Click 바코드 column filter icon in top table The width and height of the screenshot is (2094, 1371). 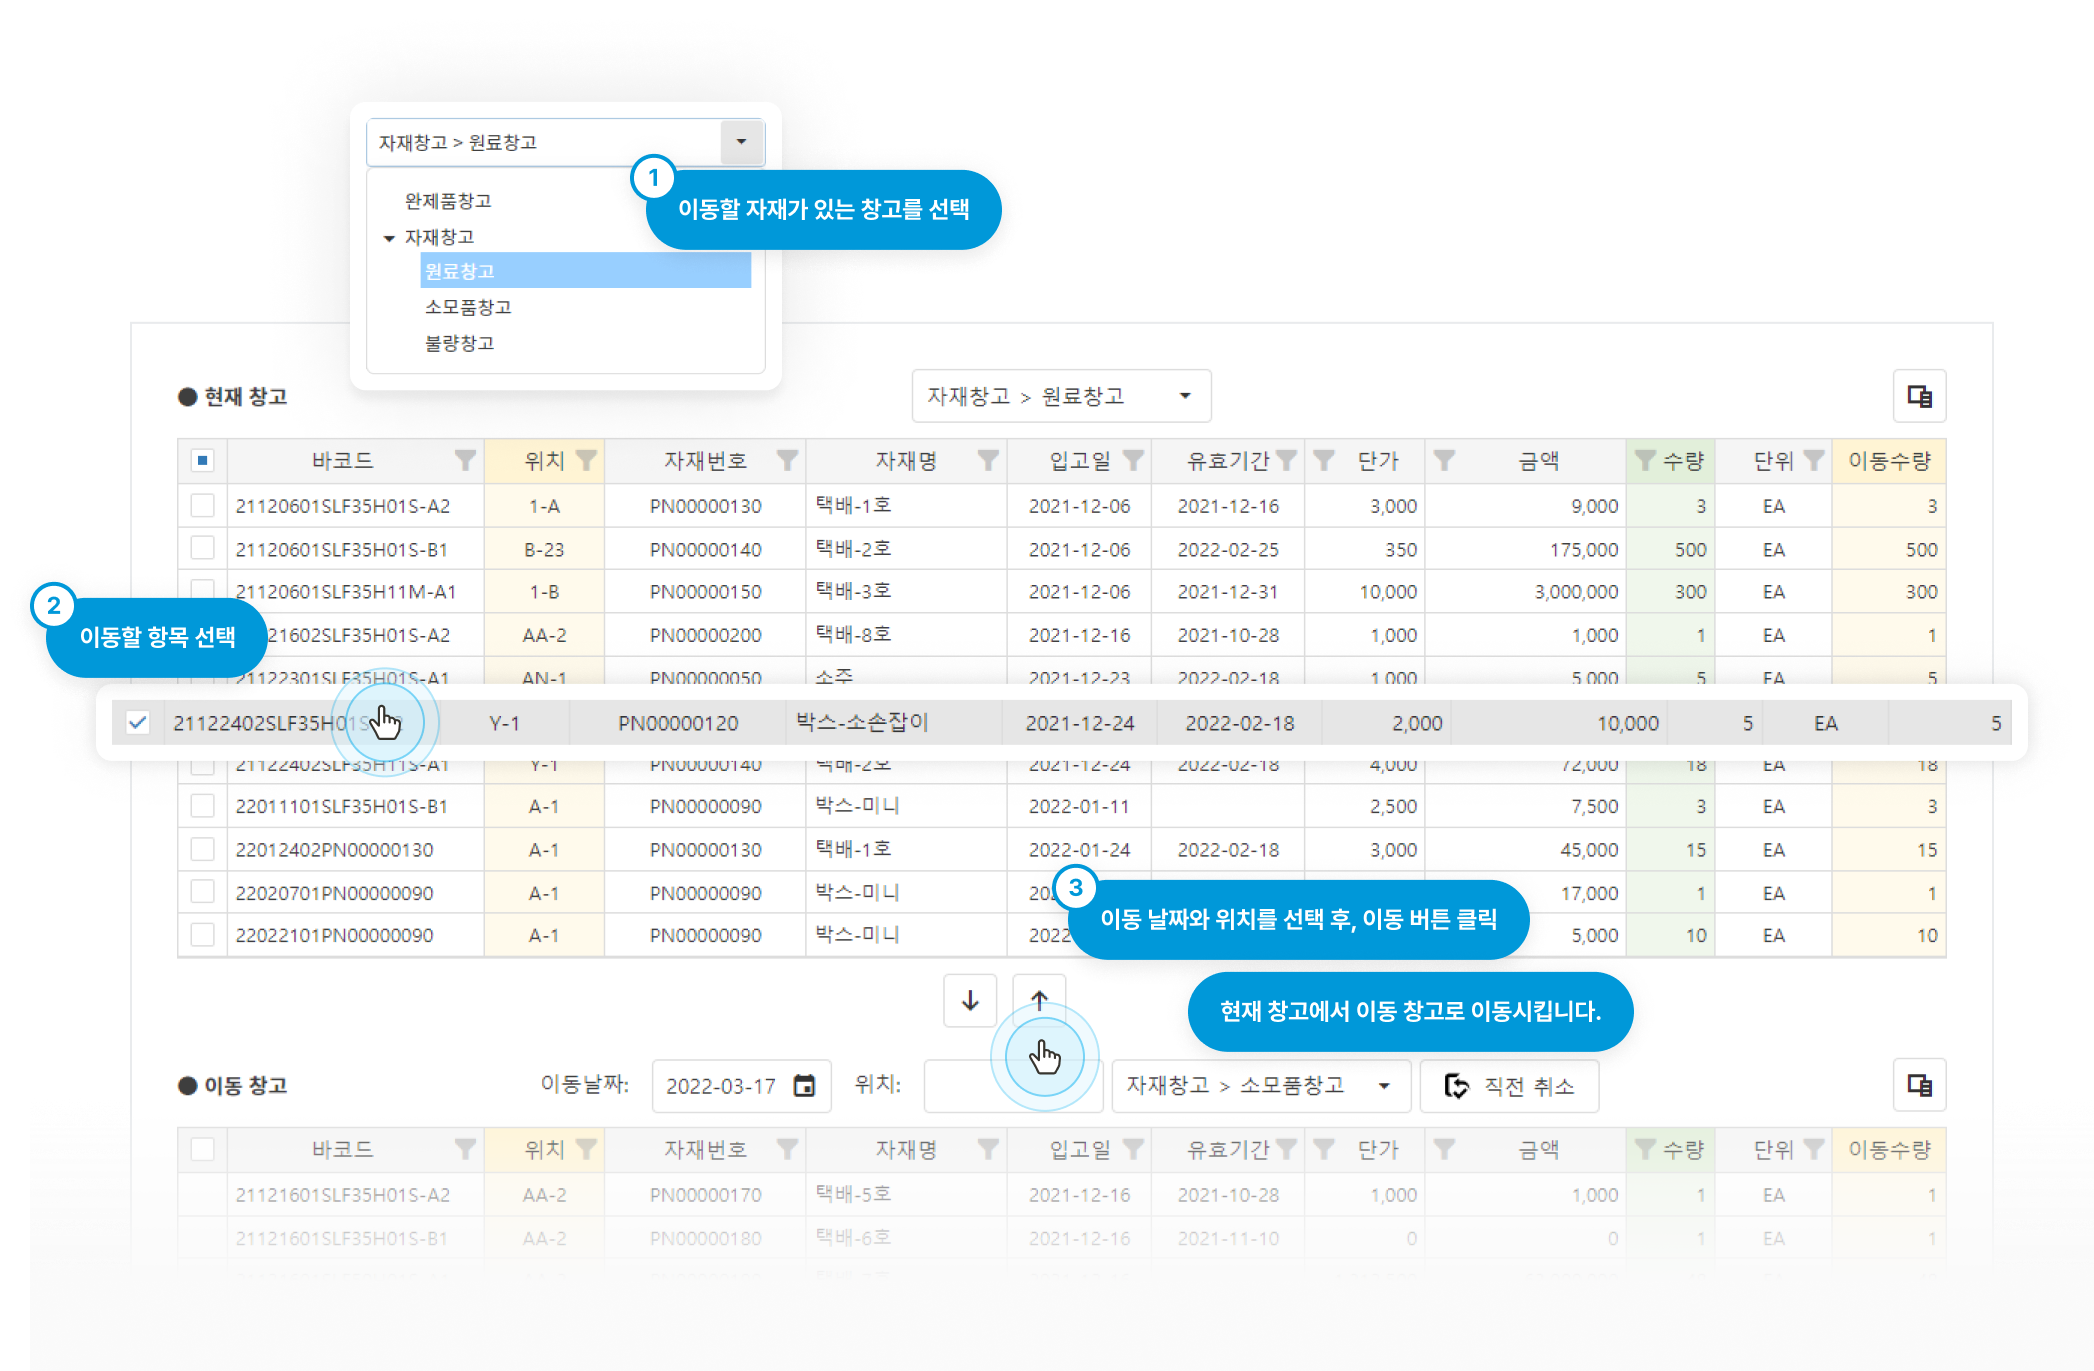point(465,460)
